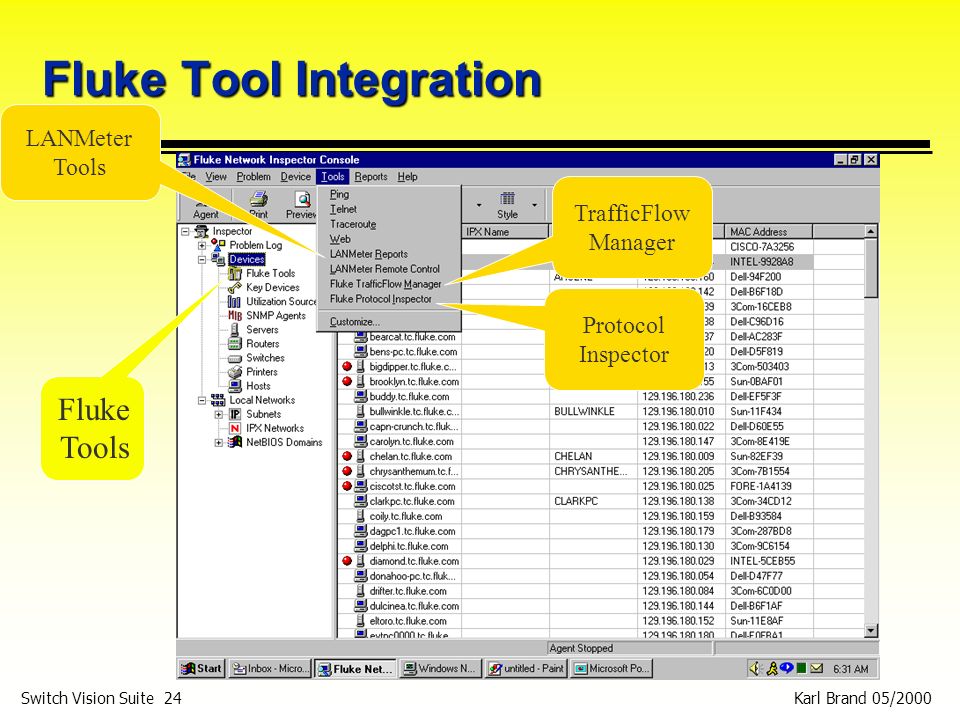
Task: Open the Help menu
Action: [x=407, y=176]
